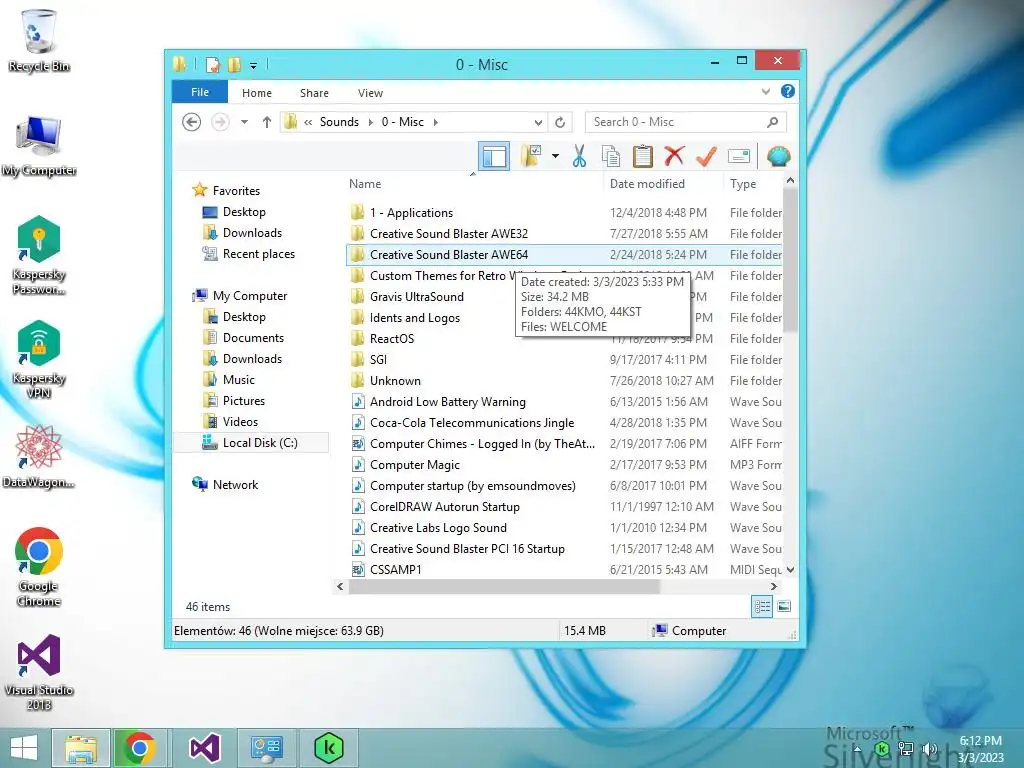Click the Paste clipboard icon
Screen dimensions: 1024x768
[643, 156]
